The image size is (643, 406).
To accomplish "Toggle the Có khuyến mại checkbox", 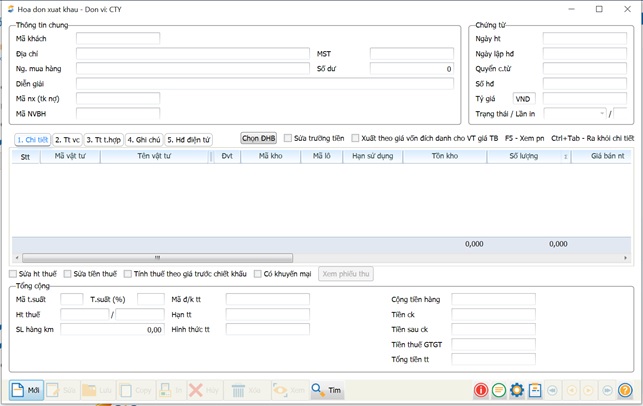I will pyautogui.click(x=258, y=274).
